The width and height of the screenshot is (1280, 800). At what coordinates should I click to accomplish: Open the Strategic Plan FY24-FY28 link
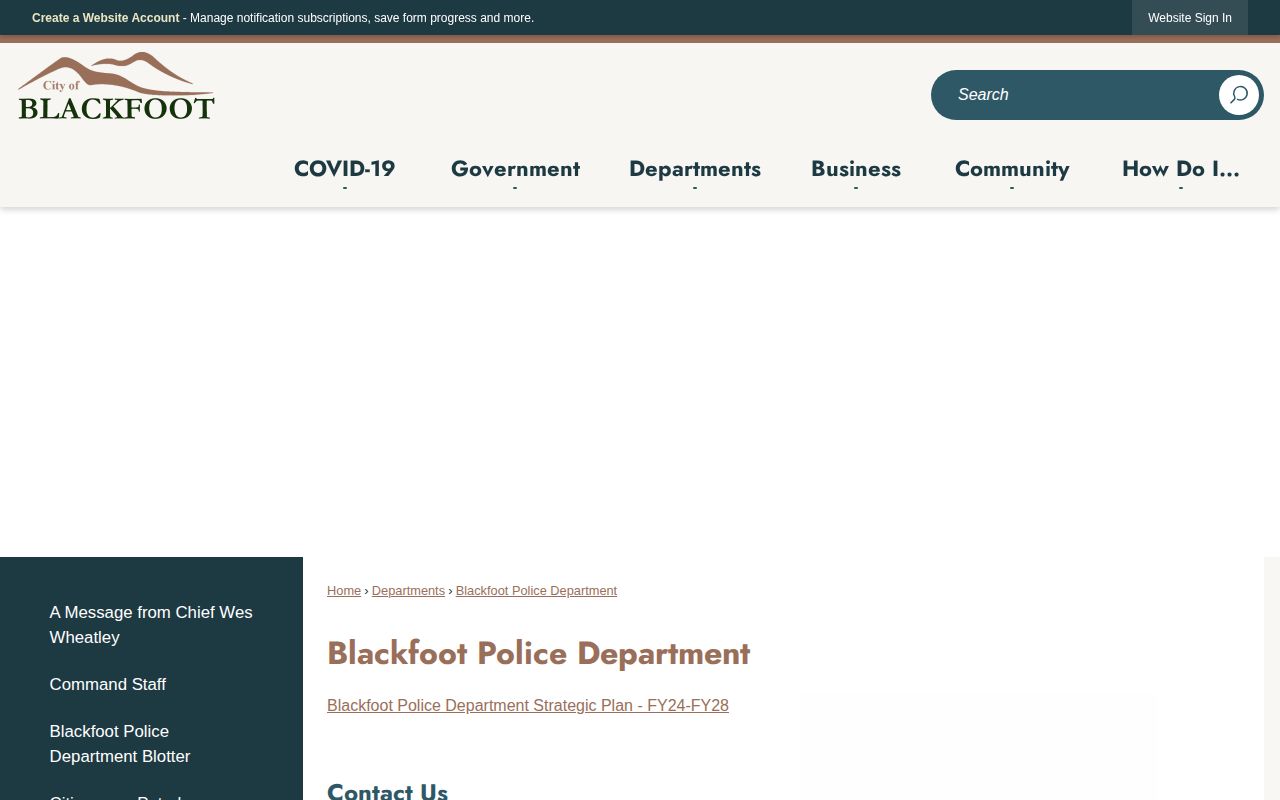coord(528,706)
